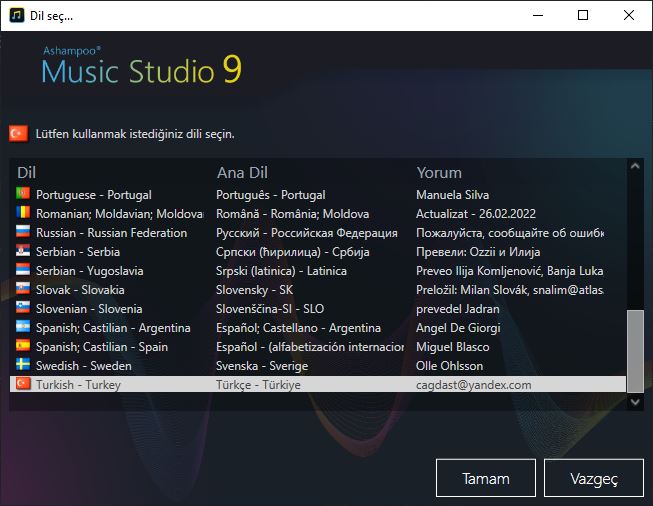Select Portuguese - Portugal language
This screenshot has width=653, height=506.
click(94, 195)
